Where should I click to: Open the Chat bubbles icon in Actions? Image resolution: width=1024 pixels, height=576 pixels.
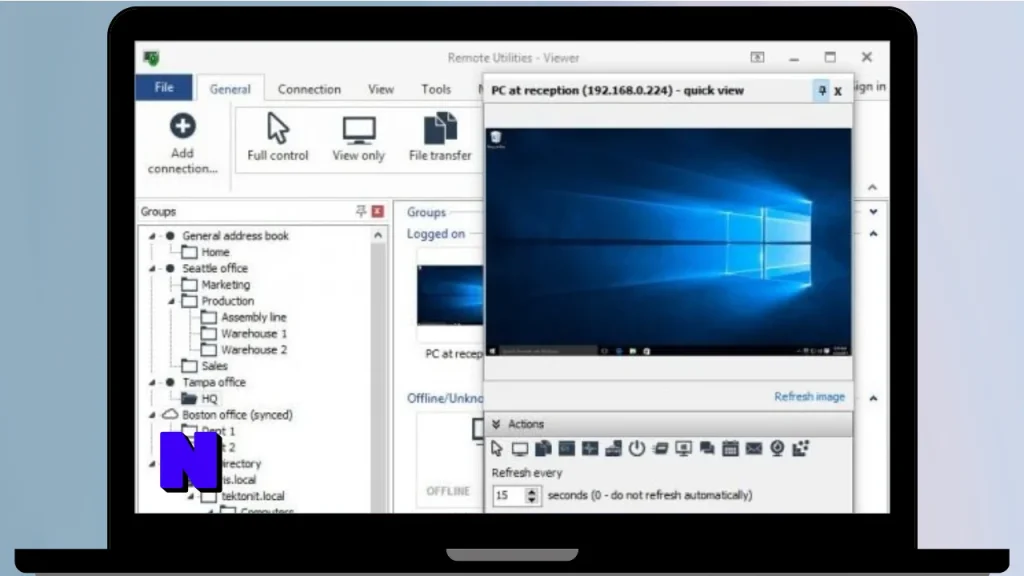pos(707,449)
